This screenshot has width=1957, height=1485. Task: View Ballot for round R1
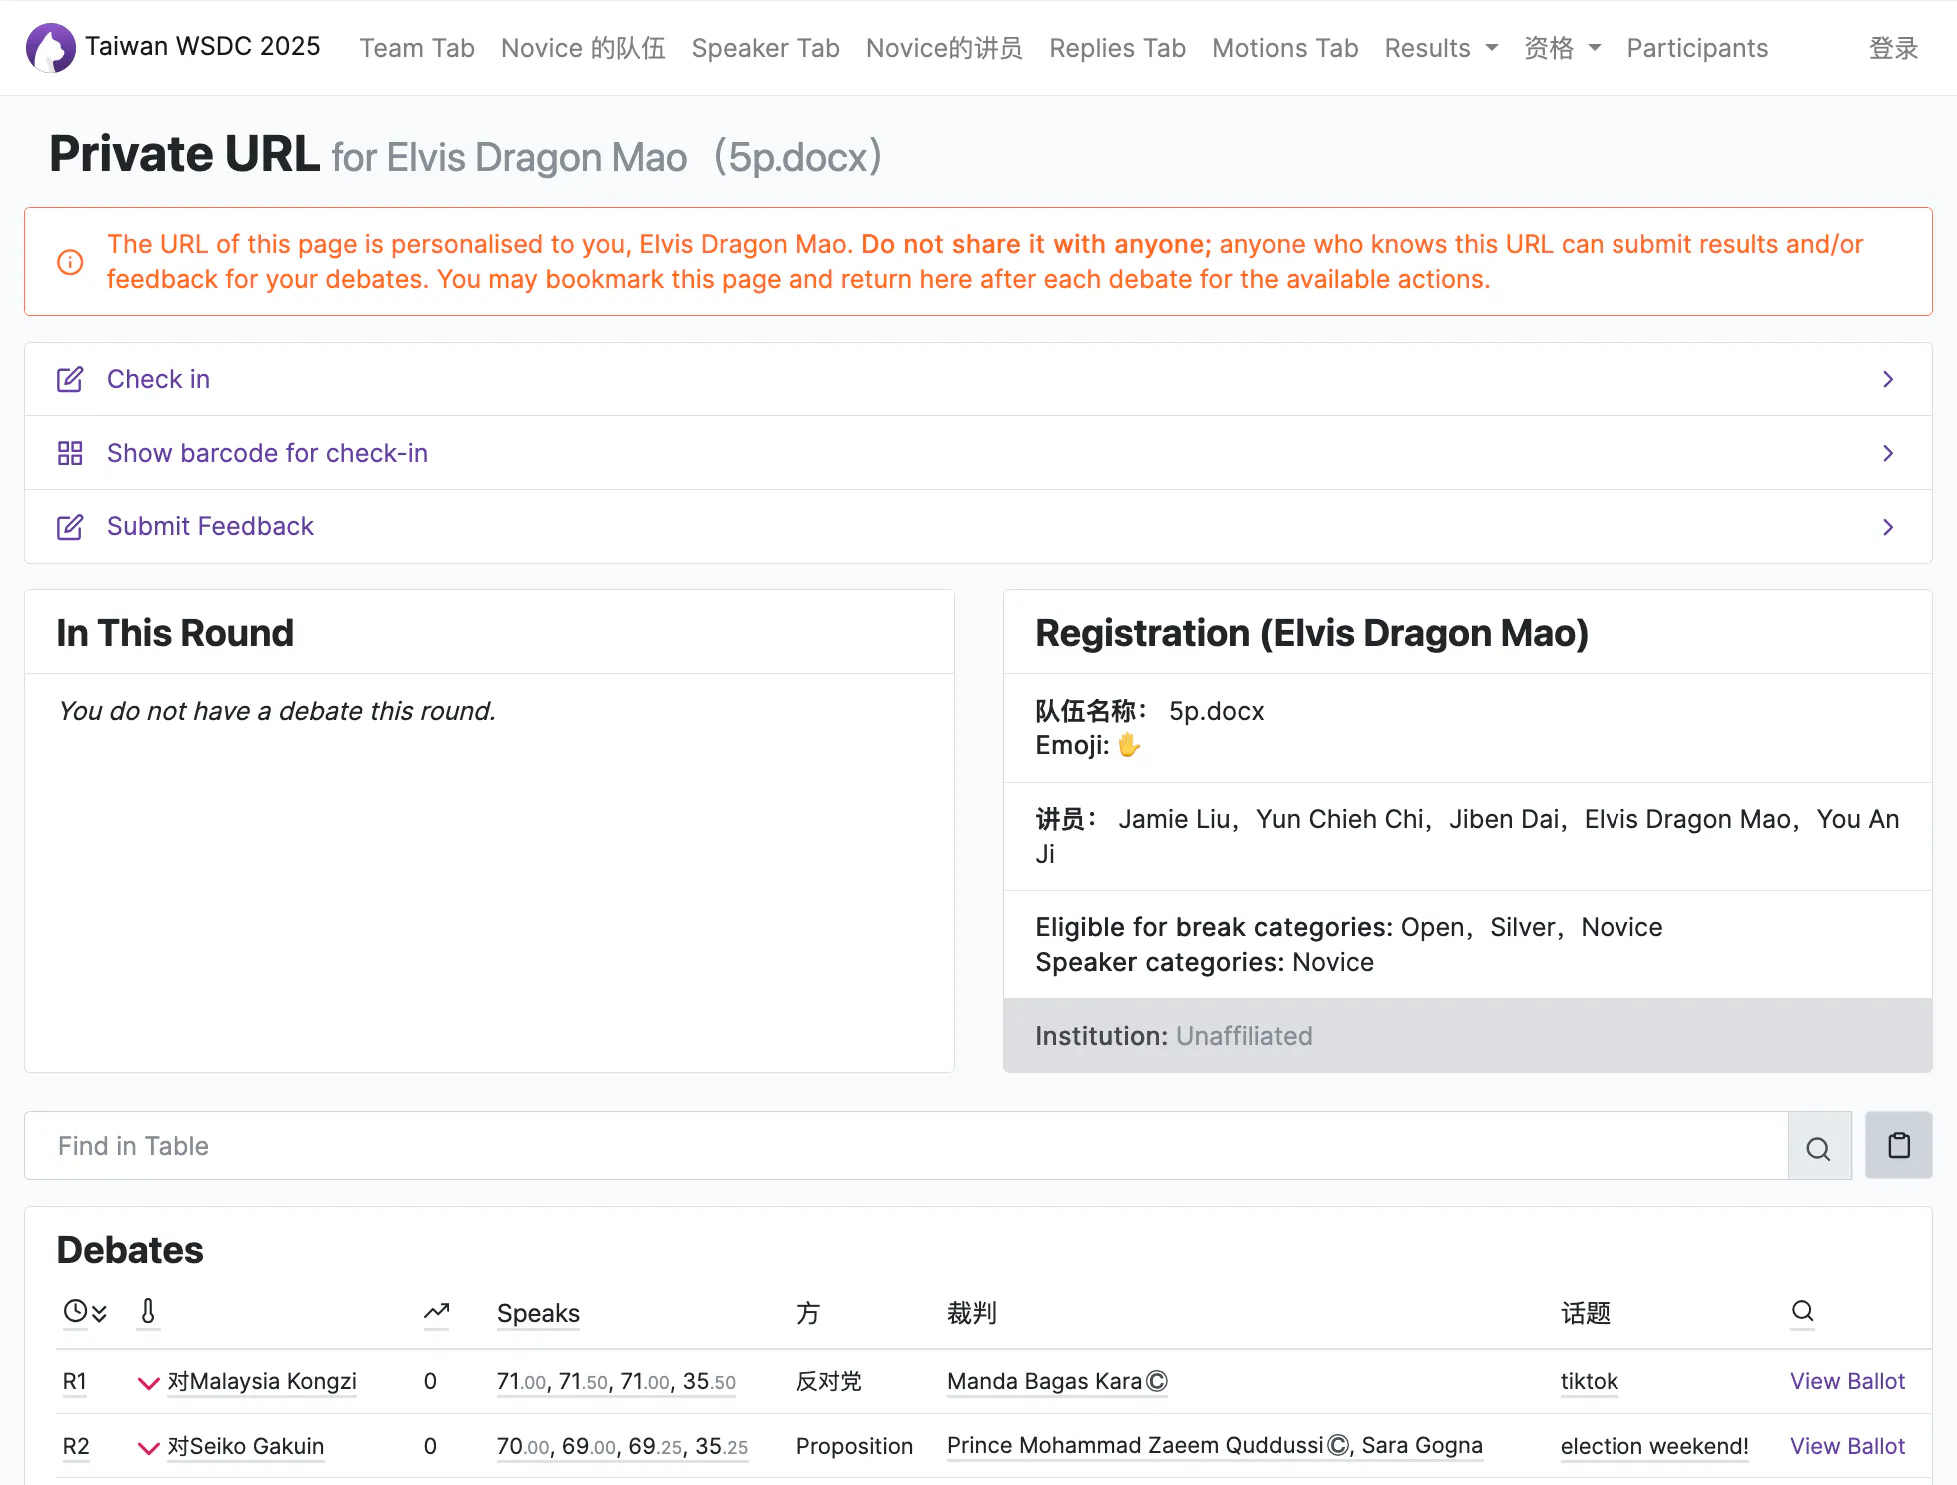(1847, 1381)
